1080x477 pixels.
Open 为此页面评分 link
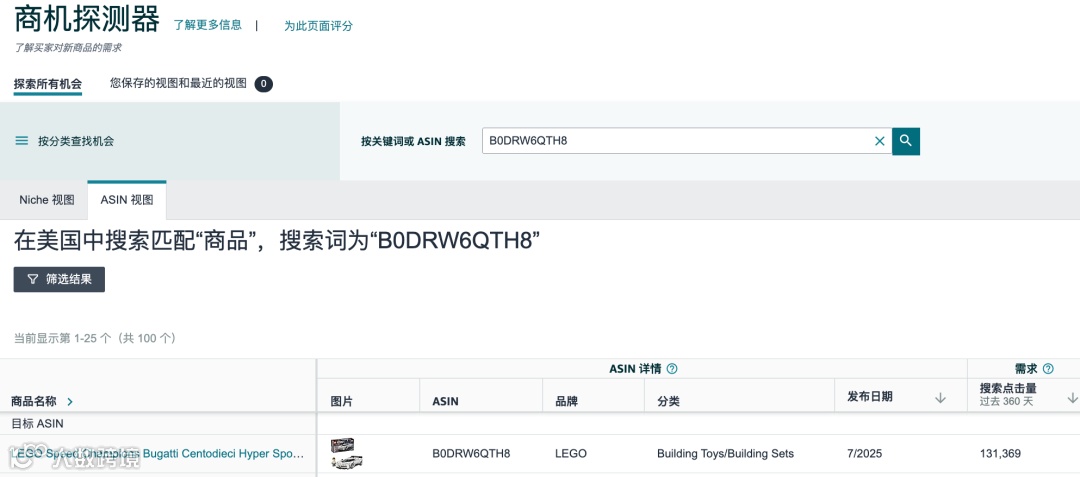(x=318, y=25)
